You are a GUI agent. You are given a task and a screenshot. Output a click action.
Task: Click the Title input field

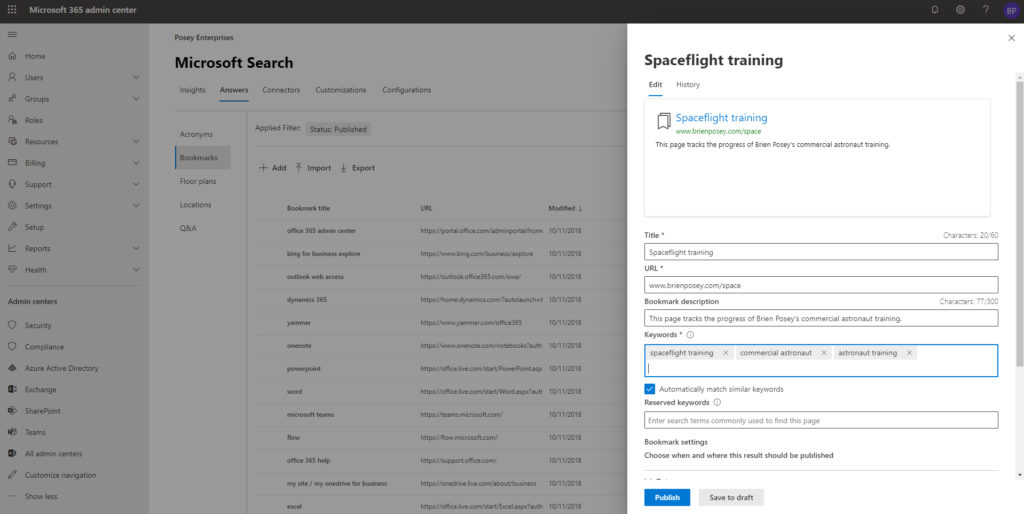click(x=821, y=252)
